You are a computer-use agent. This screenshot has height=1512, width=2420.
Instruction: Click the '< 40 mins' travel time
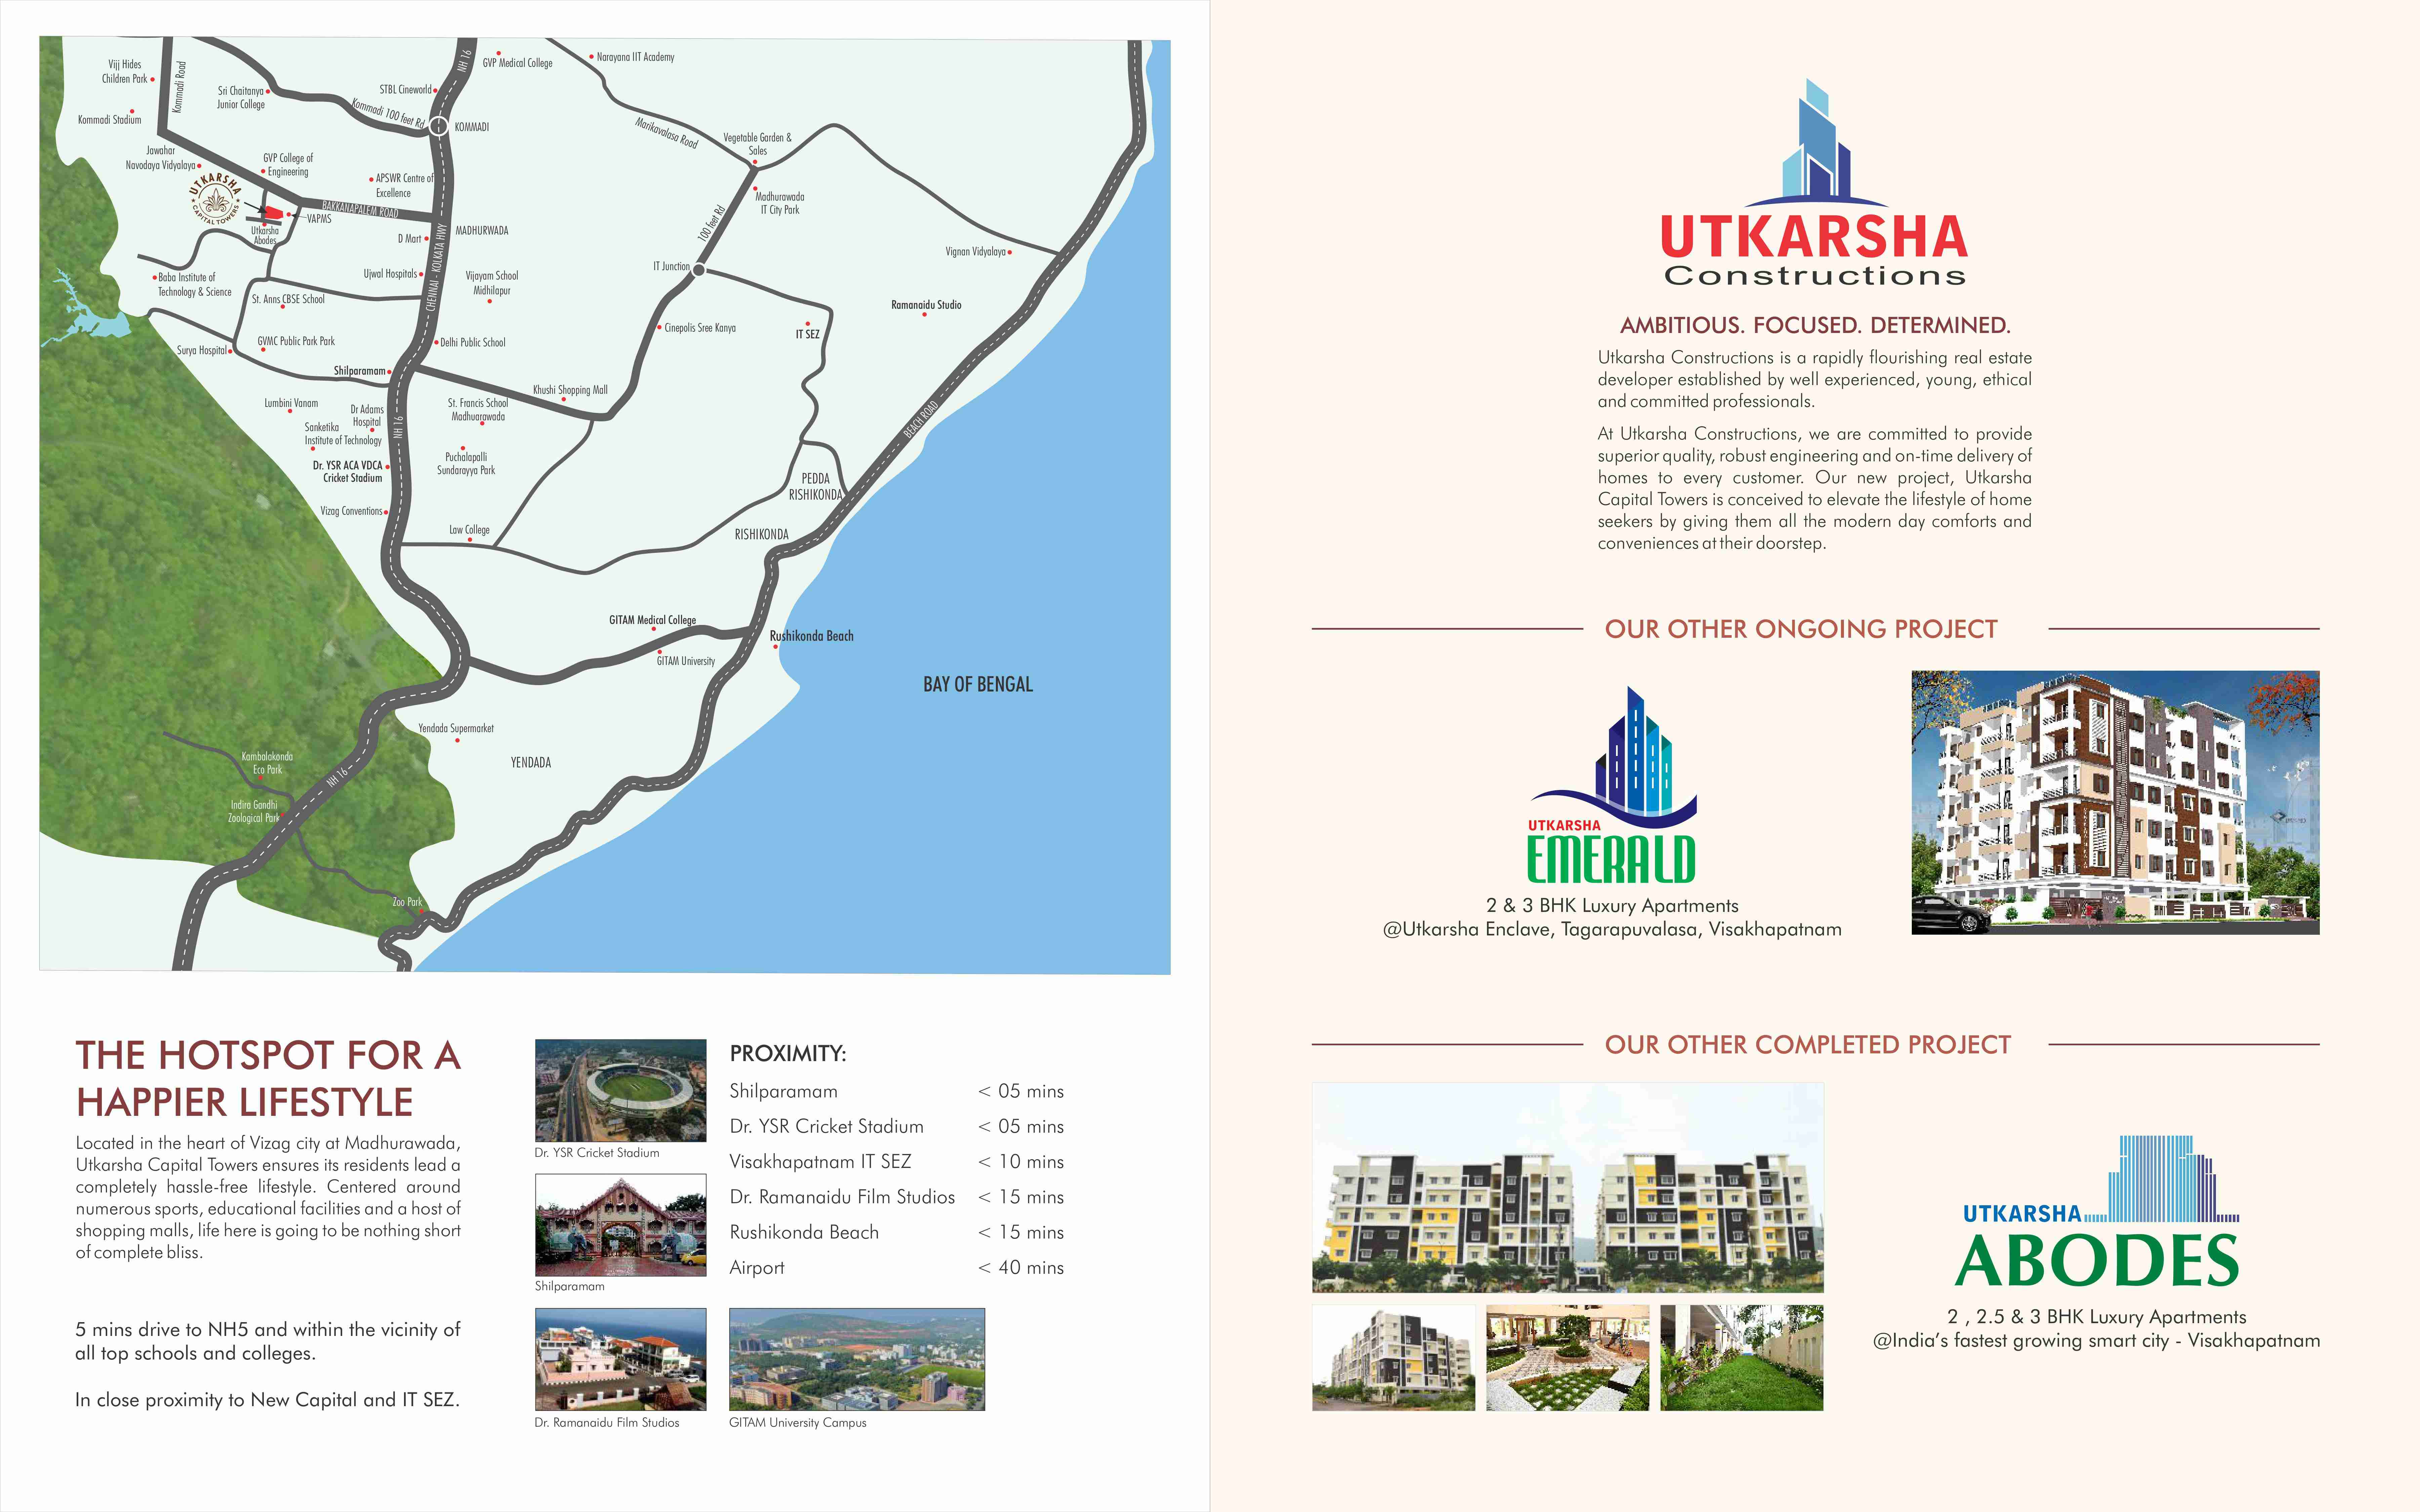click(x=1021, y=1268)
